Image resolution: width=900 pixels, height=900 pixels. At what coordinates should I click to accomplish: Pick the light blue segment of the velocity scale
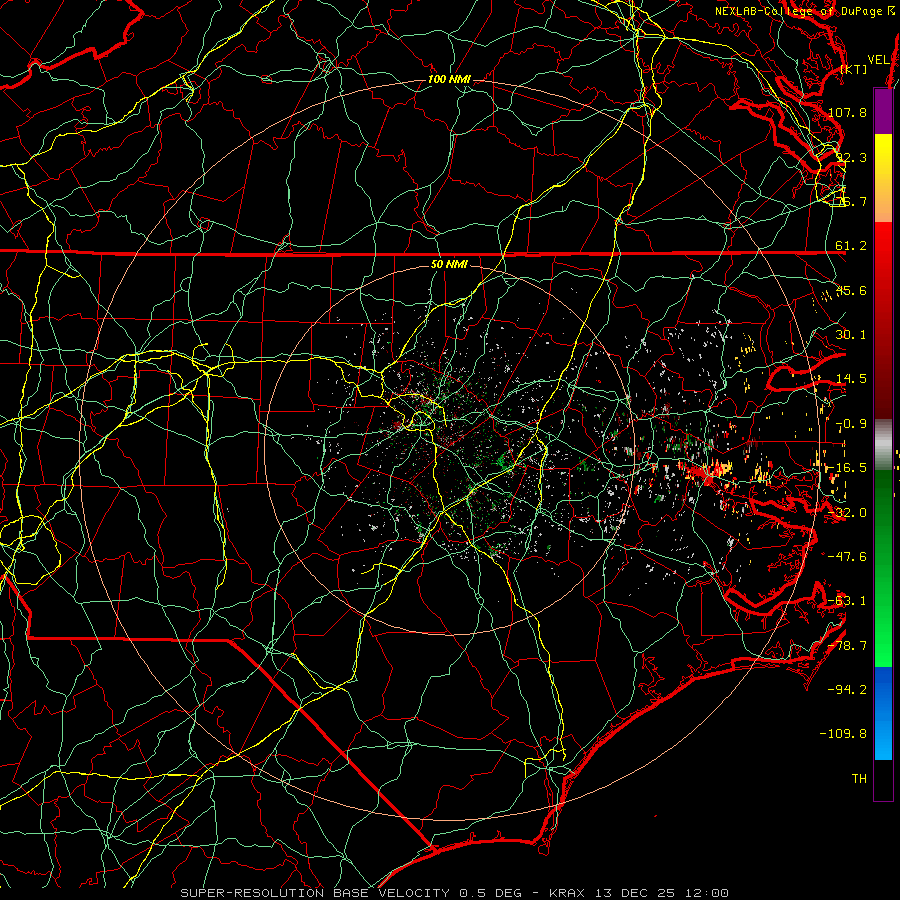click(883, 738)
